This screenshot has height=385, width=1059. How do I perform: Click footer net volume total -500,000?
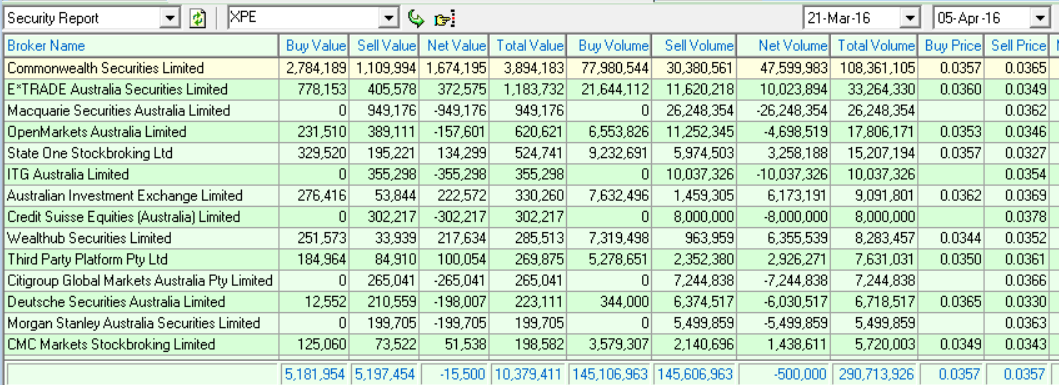tap(783, 374)
